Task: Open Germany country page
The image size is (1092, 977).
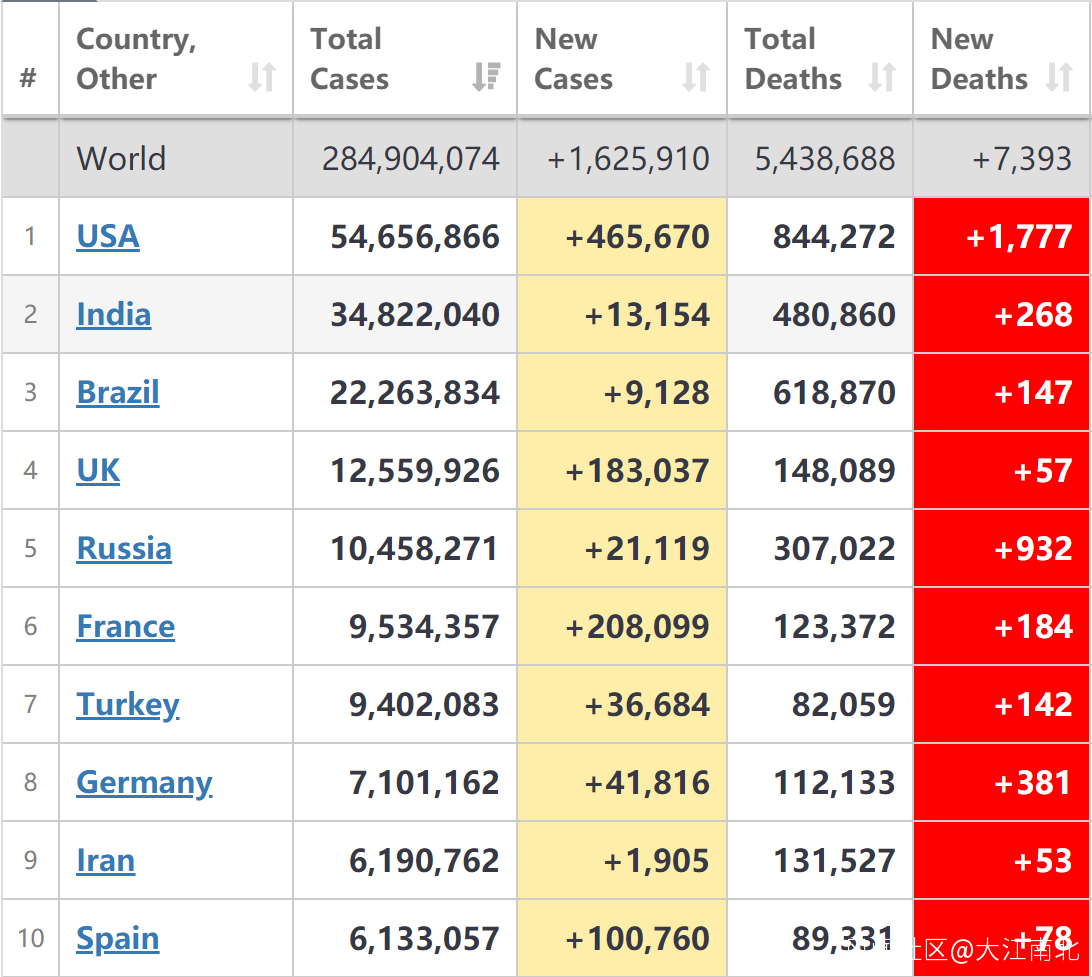Action: [x=144, y=783]
